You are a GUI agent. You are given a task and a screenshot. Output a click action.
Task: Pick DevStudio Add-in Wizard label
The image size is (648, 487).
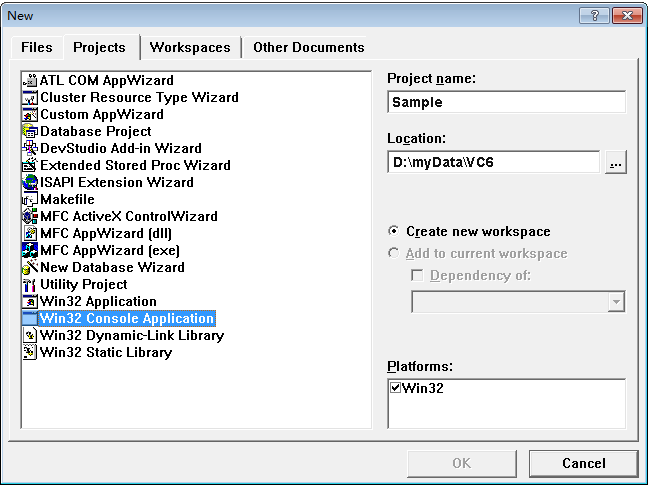121,148
